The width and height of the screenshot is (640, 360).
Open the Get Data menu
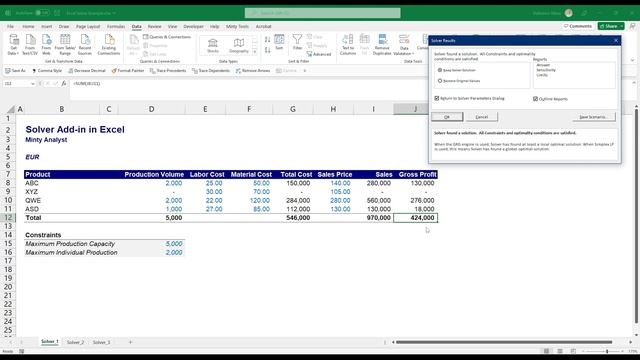[13, 44]
